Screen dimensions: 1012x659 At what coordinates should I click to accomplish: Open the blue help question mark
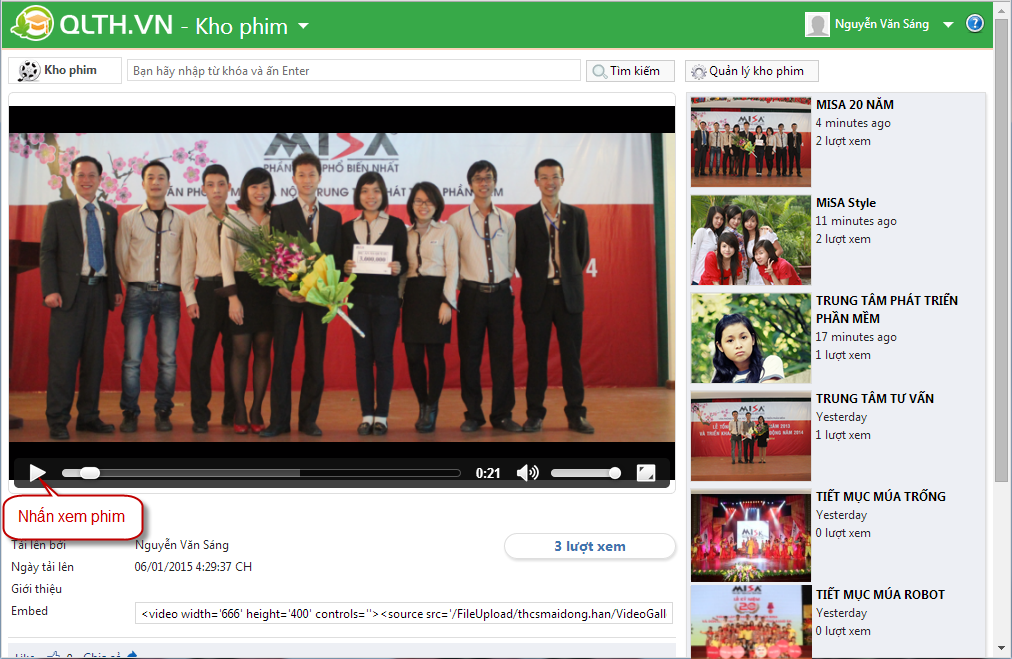click(x=975, y=23)
